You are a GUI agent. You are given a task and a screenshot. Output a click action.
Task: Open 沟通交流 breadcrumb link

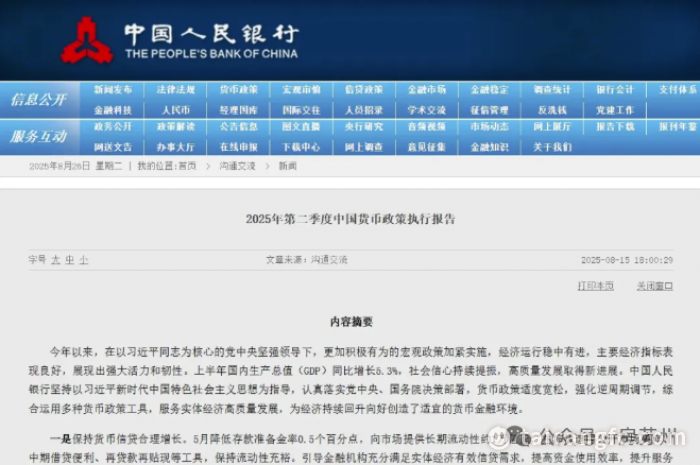coord(237,166)
